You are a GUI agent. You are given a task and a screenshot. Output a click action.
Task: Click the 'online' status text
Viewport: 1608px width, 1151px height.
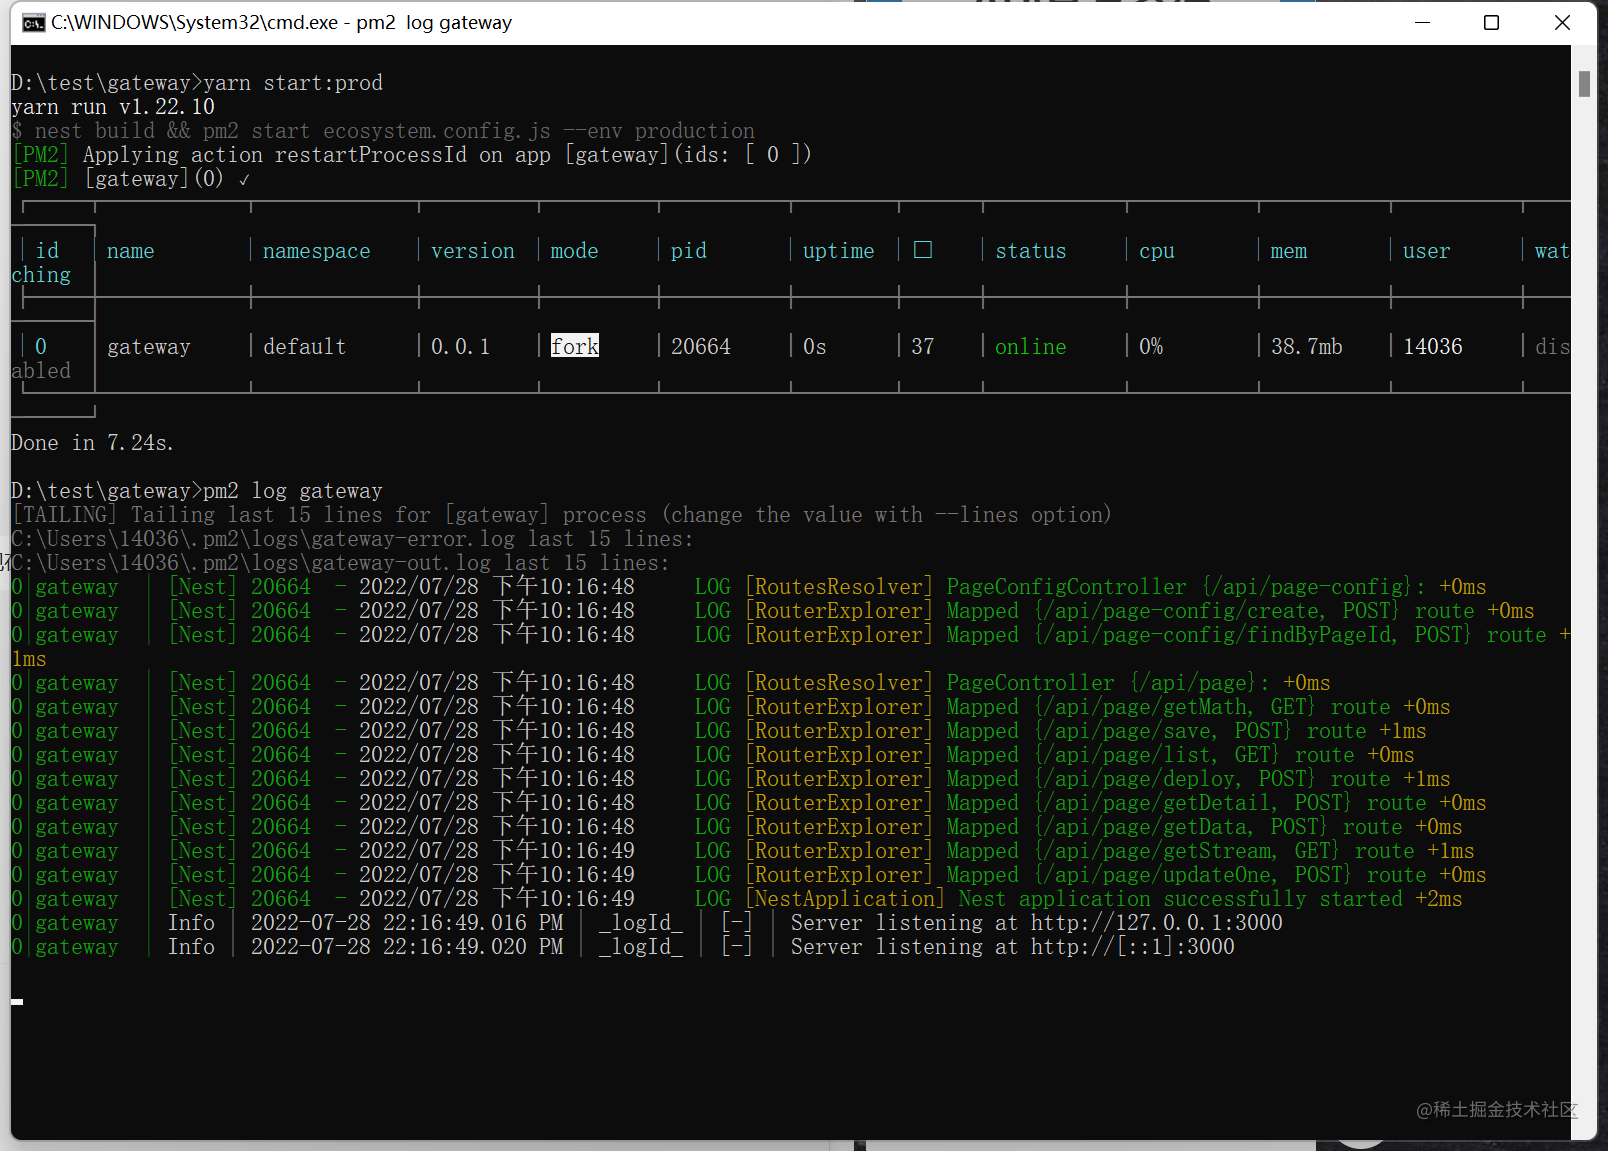point(1030,346)
